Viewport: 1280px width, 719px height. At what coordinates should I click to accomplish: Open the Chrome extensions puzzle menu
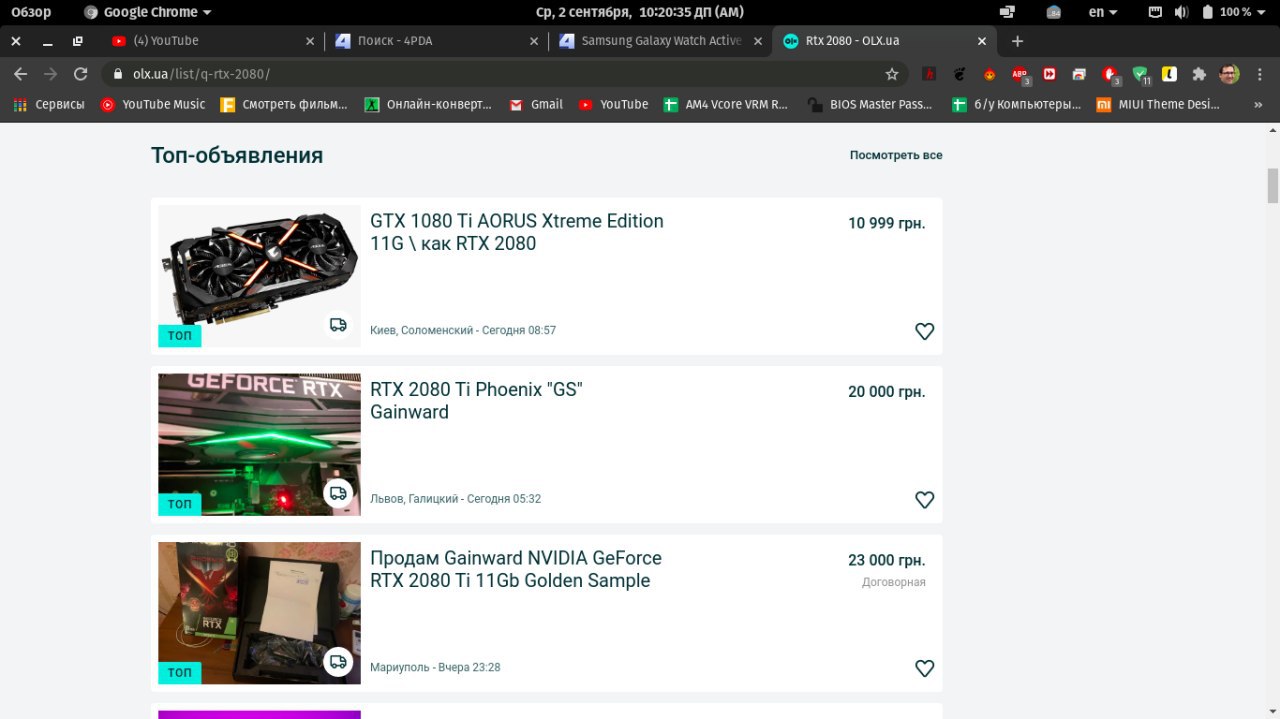1199,74
